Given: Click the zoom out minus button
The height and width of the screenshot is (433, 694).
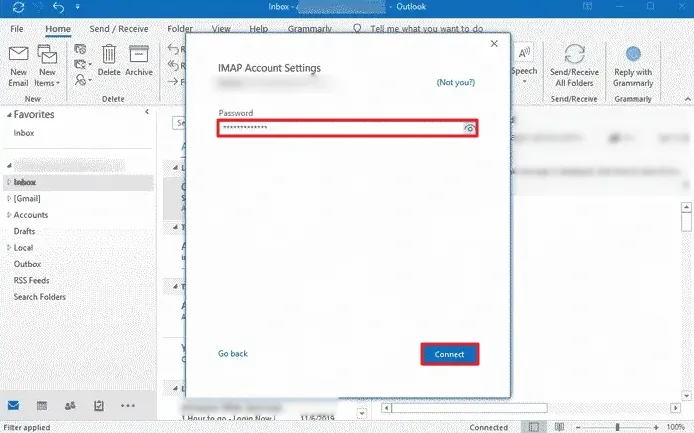Looking at the screenshot, I should pyautogui.click(x=578, y=427).
